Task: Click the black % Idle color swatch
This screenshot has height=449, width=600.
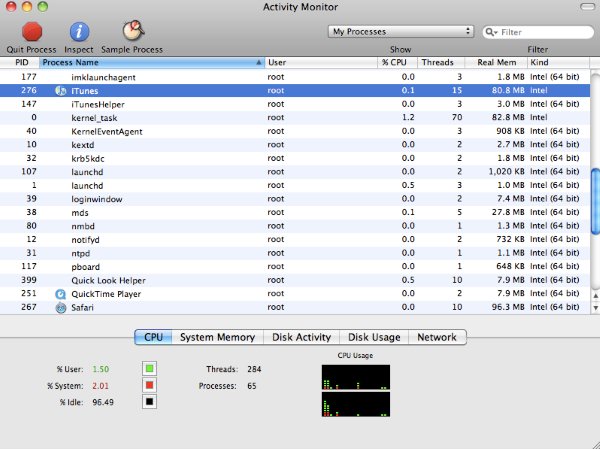Action: 149,402
